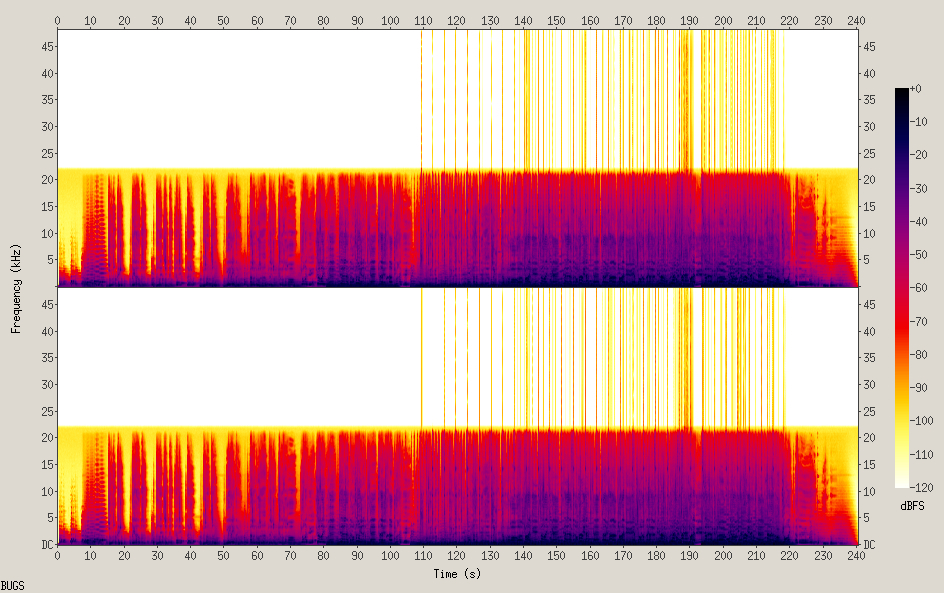Click the 120 mark on top time axis

[456, 20]
